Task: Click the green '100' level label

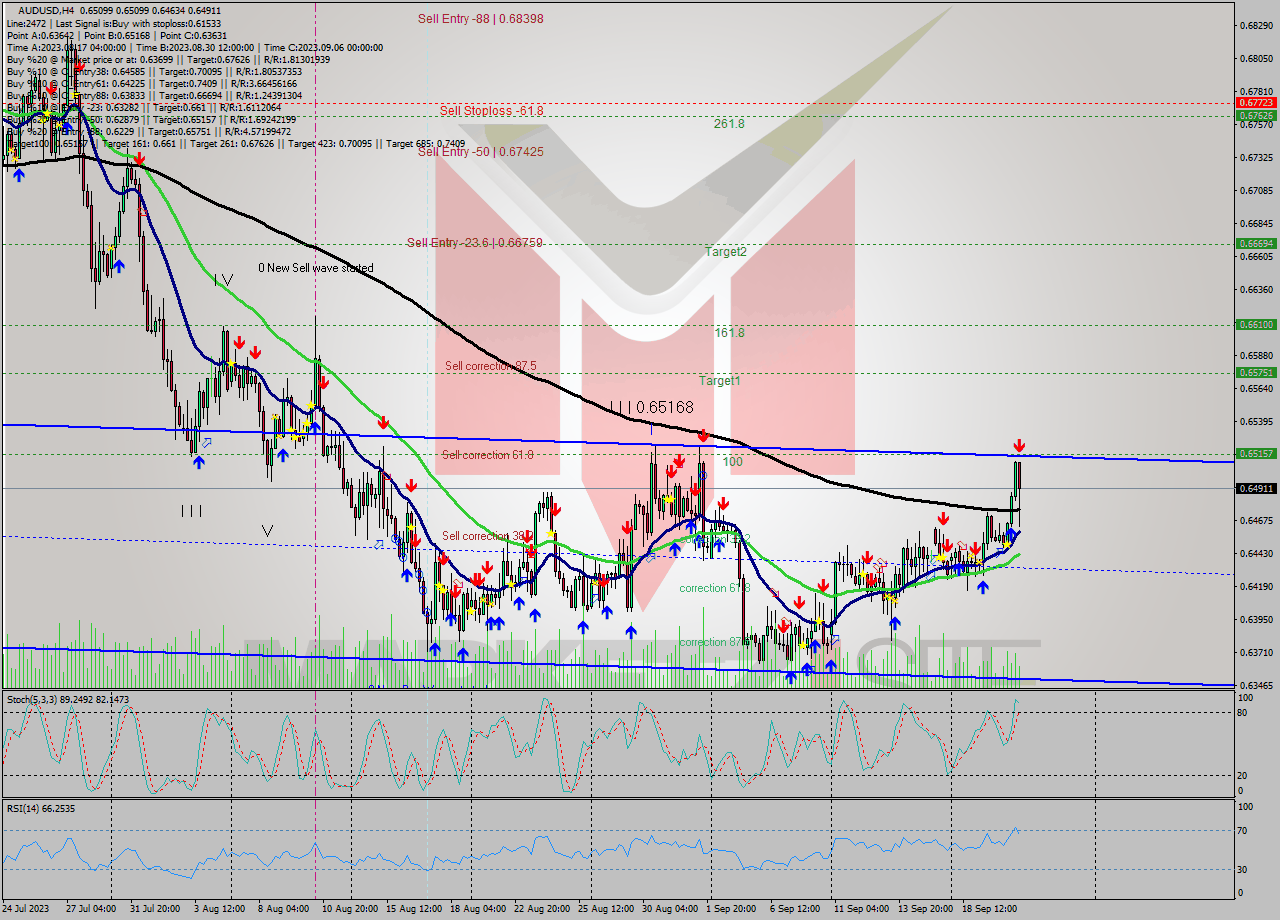Action: coord(733,462)
